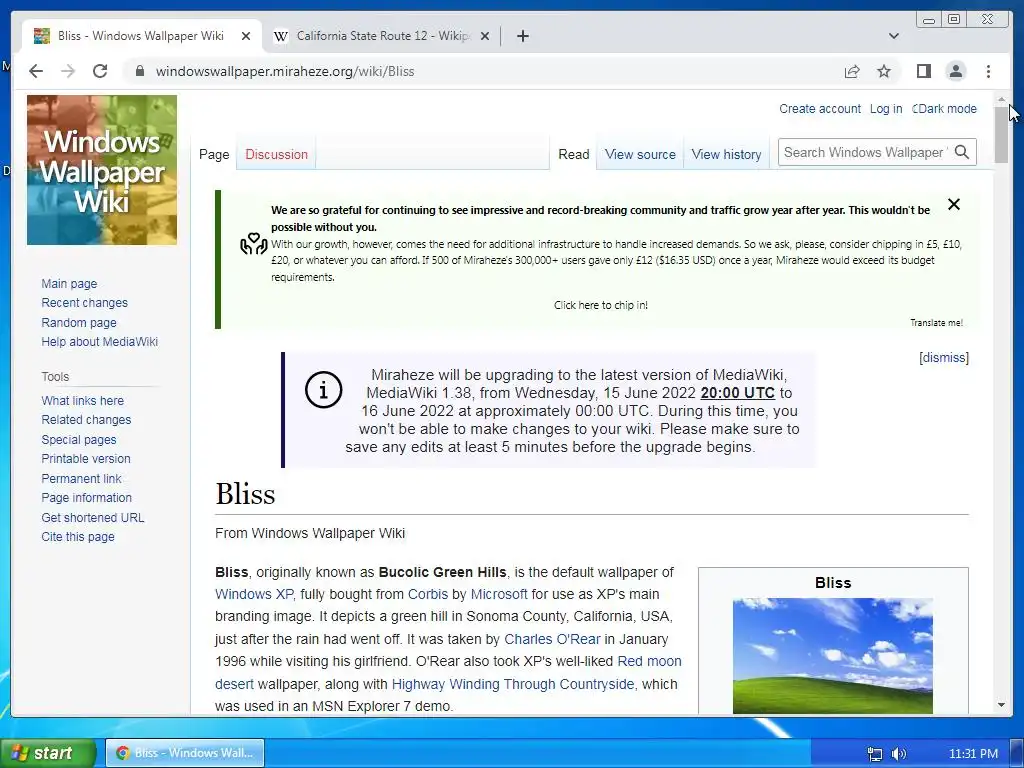The height and width of the screenshot is (768, 1024).
Task: Click the wiki search magnifier icon
Action: click(961, 152)
